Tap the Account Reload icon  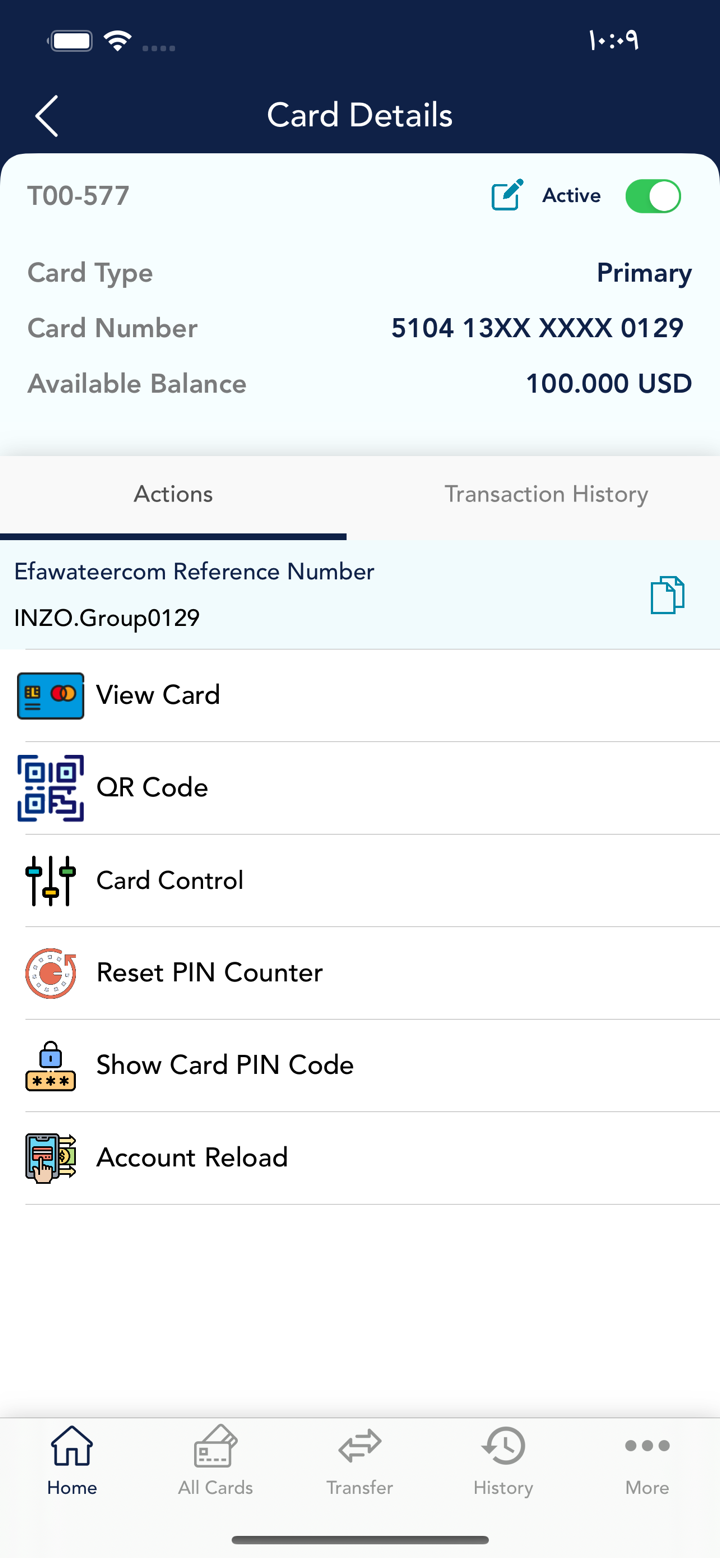[x=50, y=1158]
